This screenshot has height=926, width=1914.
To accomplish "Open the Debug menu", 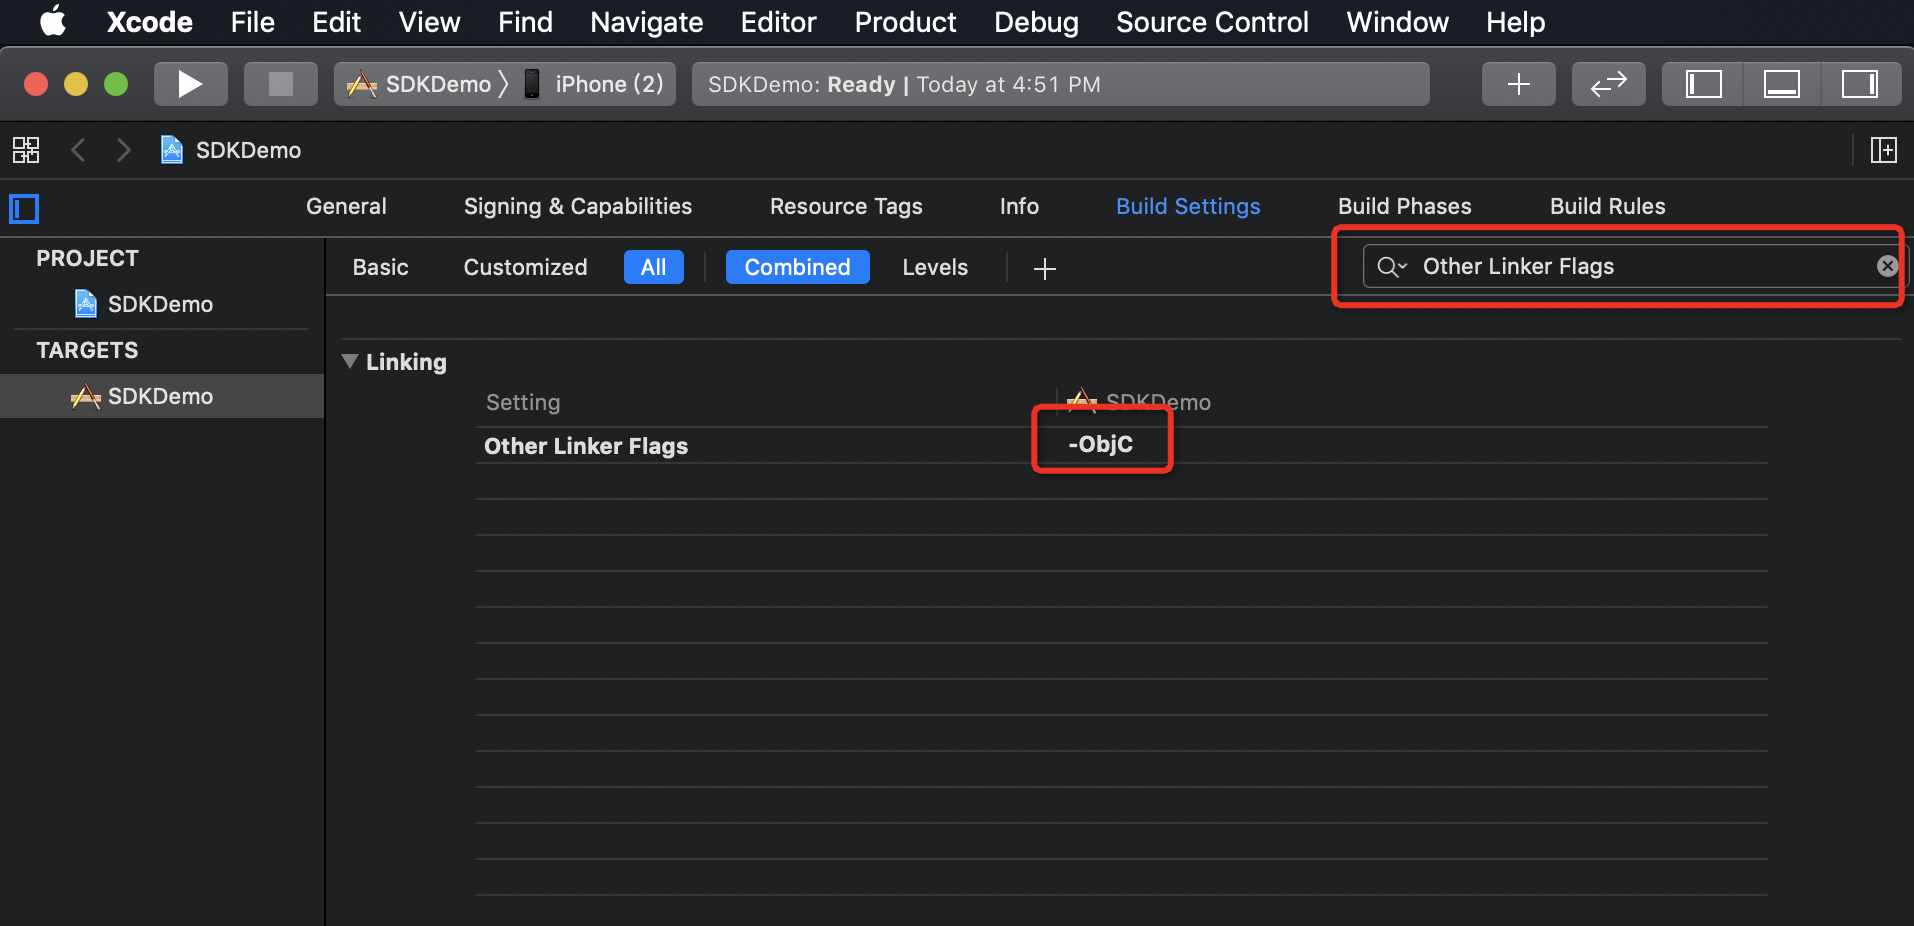I will pos(1036,22).
